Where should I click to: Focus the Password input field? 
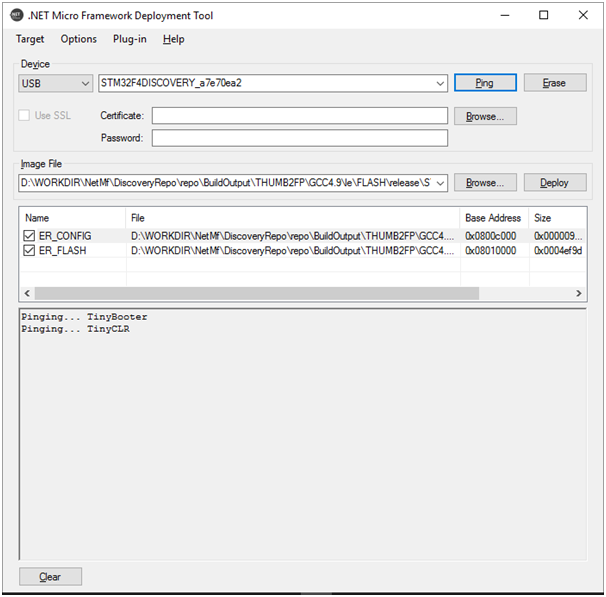300,138
